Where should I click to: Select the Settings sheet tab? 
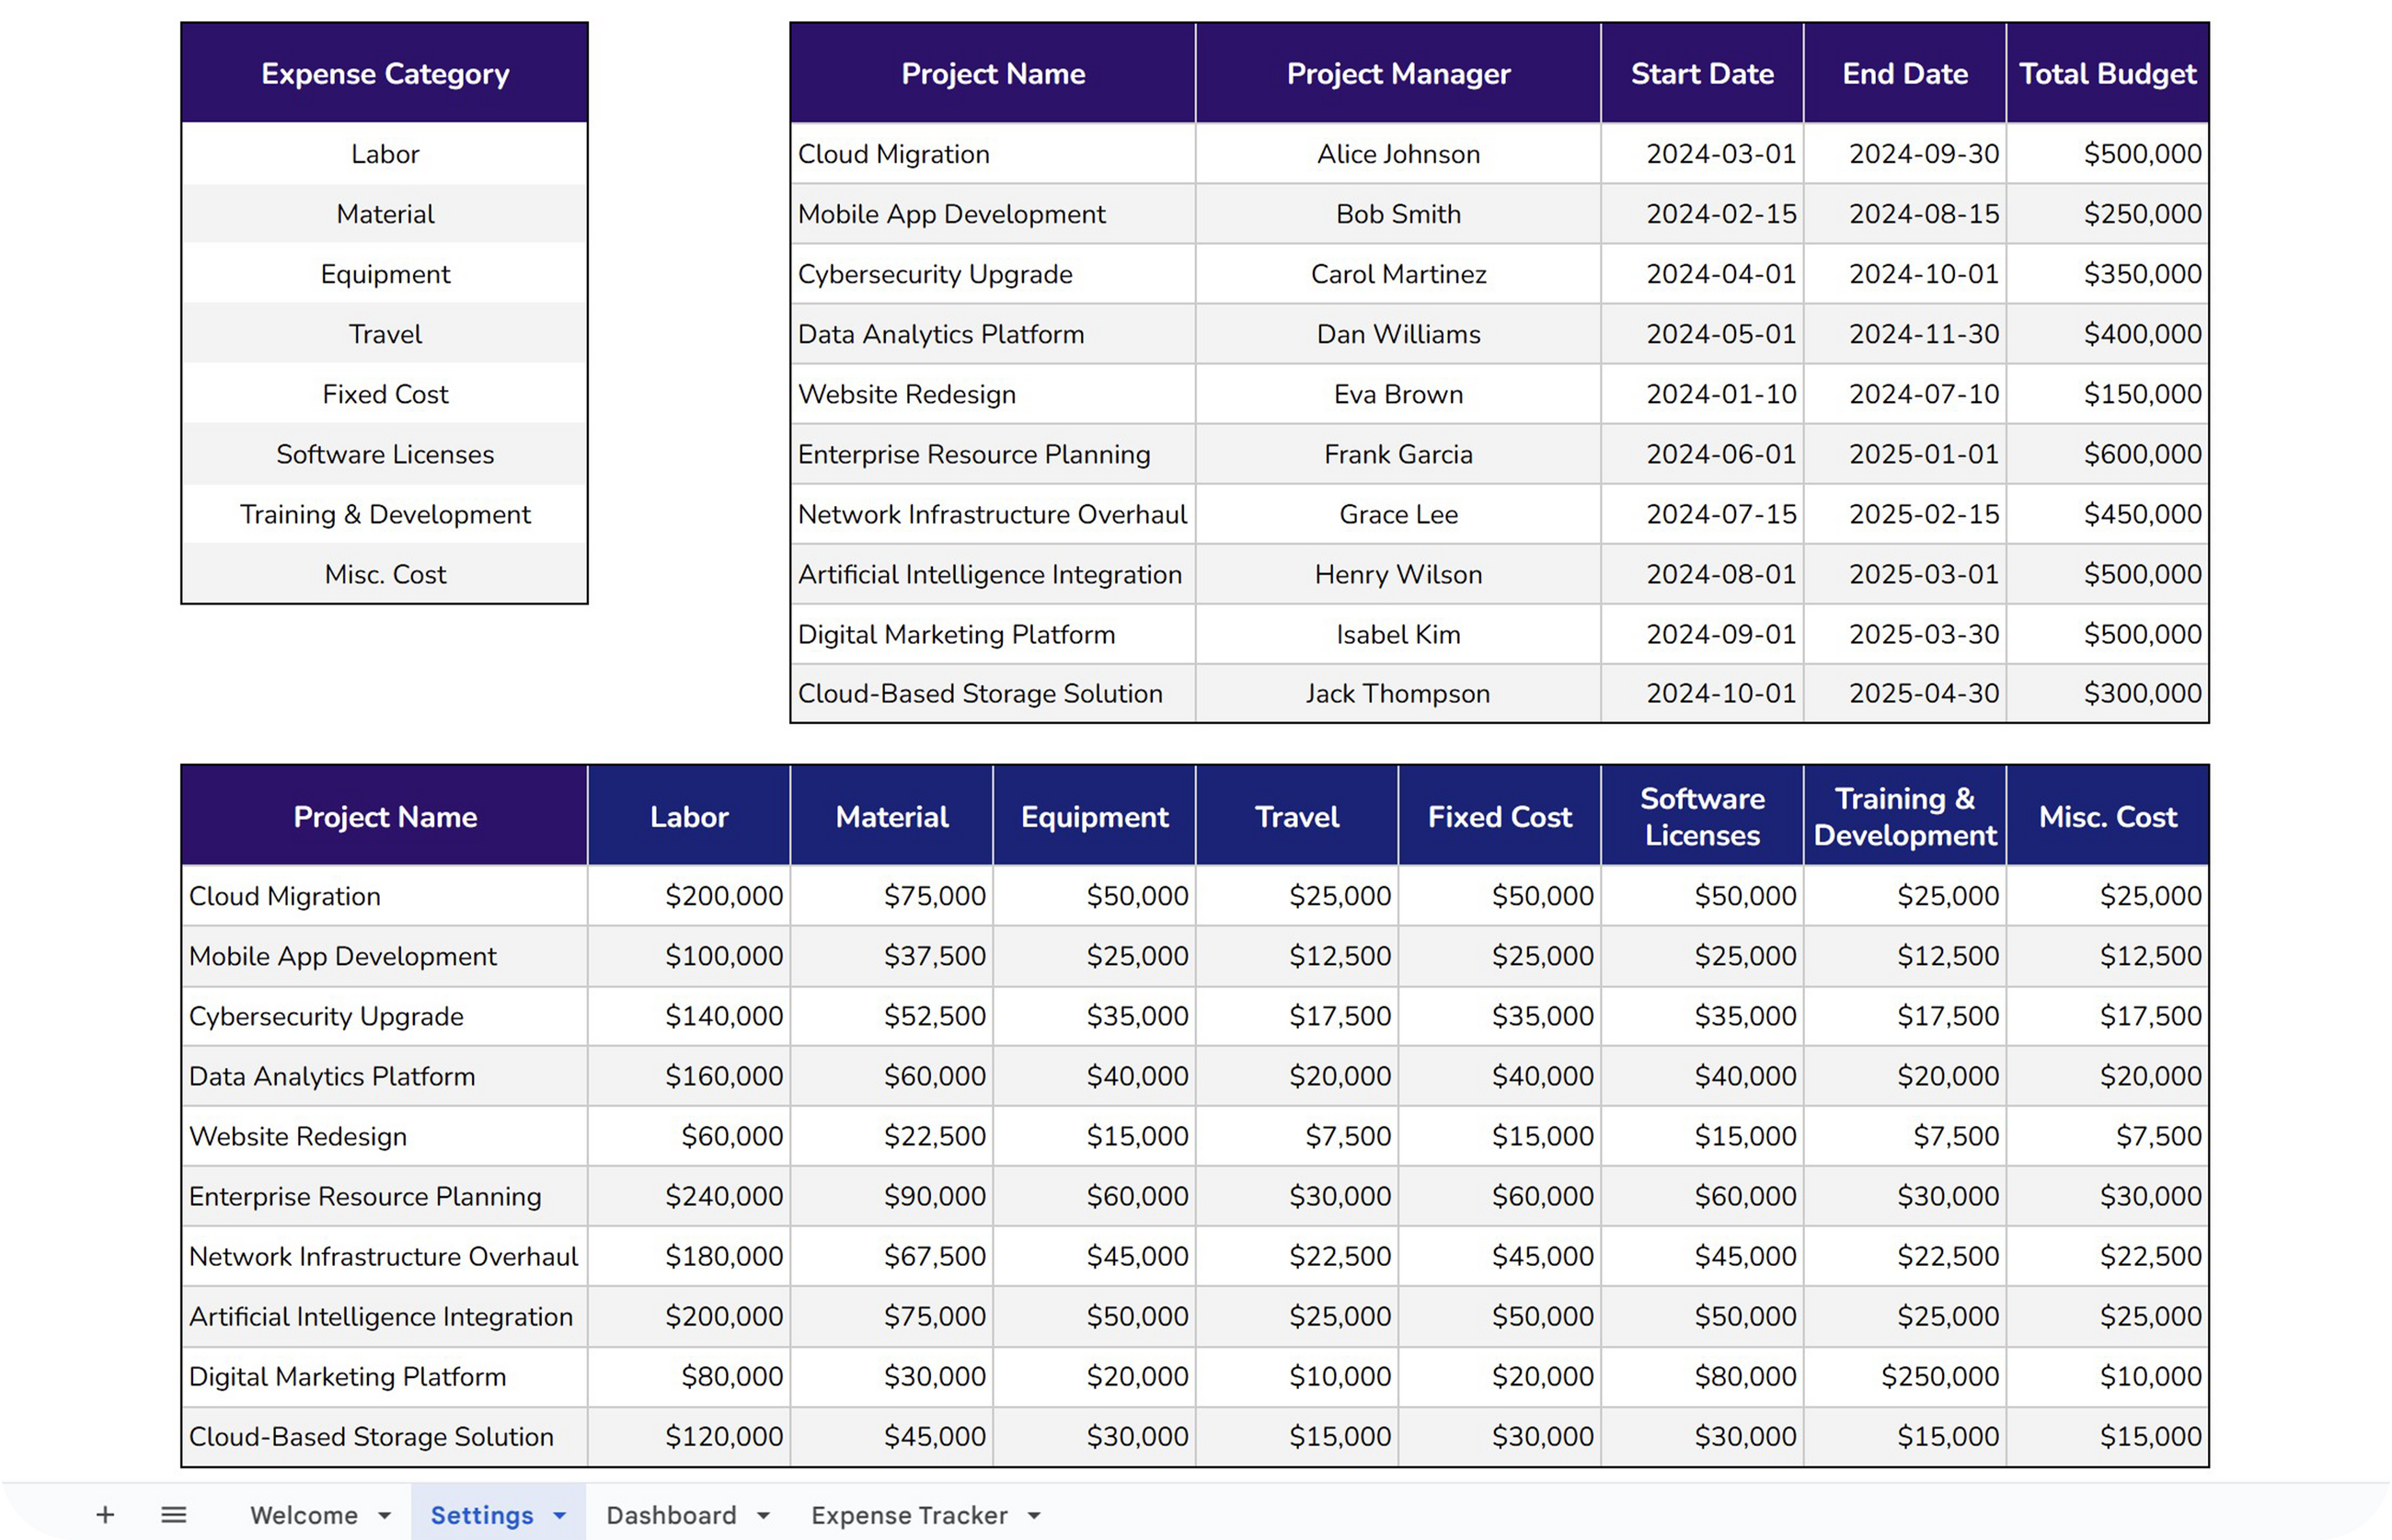pos(481,1515)
